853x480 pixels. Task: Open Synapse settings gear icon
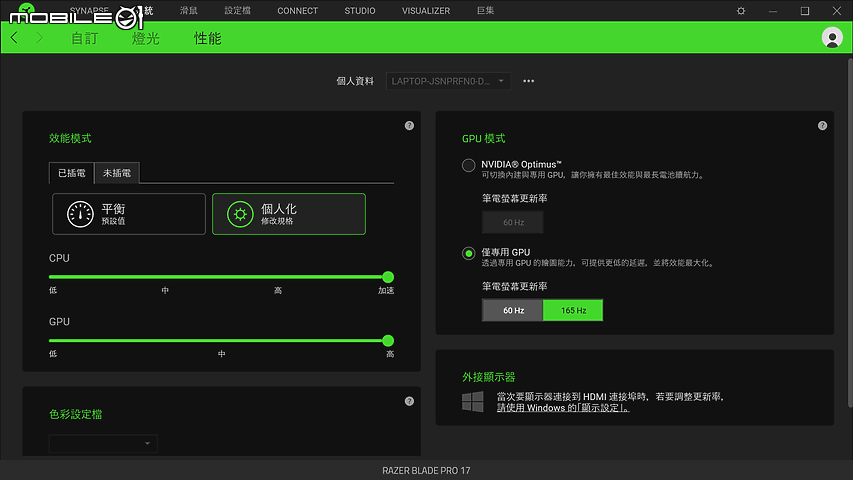tap(740, 11)
